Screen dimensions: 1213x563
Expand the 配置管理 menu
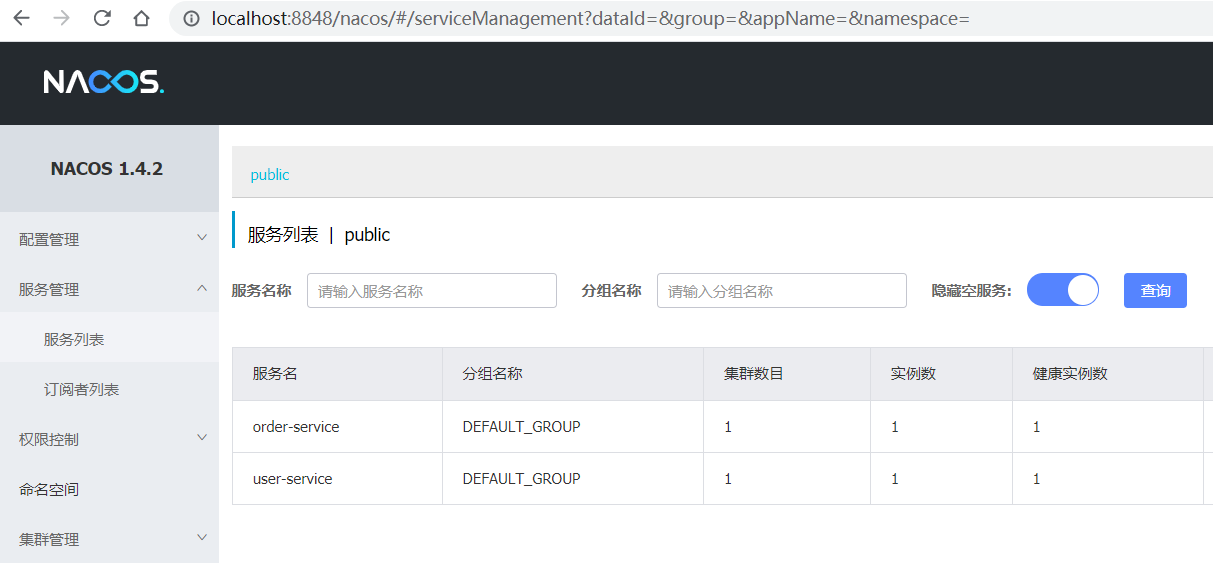coord(109,239)
